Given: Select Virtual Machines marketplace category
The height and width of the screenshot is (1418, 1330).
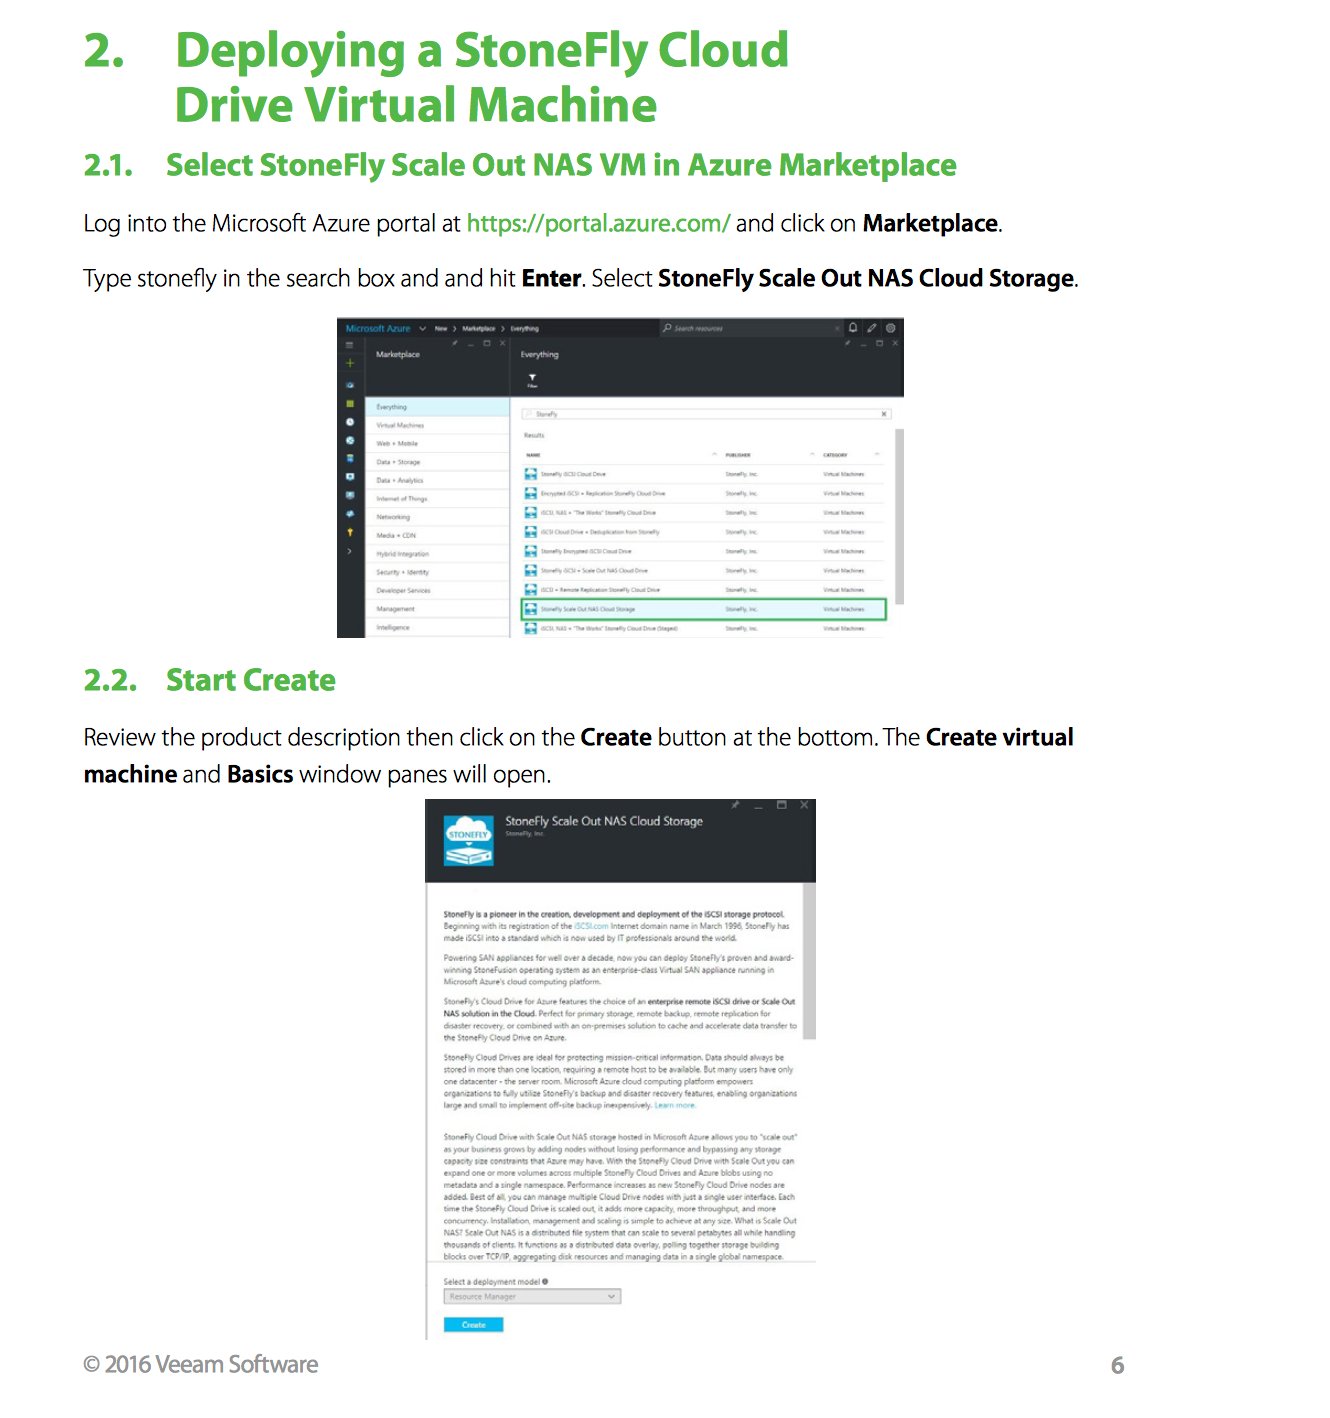Looking at the screenshot, I should tap(438, 425).
